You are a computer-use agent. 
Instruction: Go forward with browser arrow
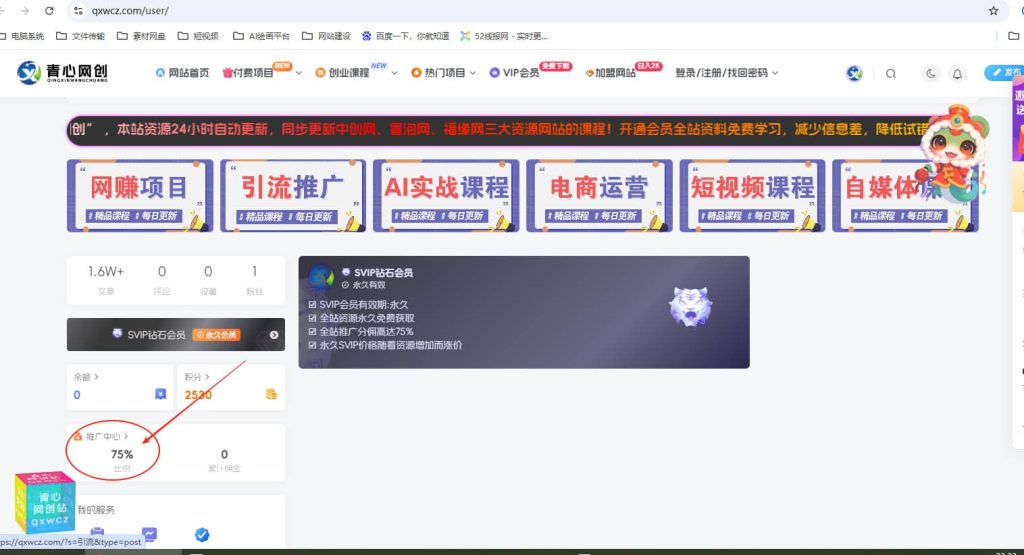tap(24, 10)
